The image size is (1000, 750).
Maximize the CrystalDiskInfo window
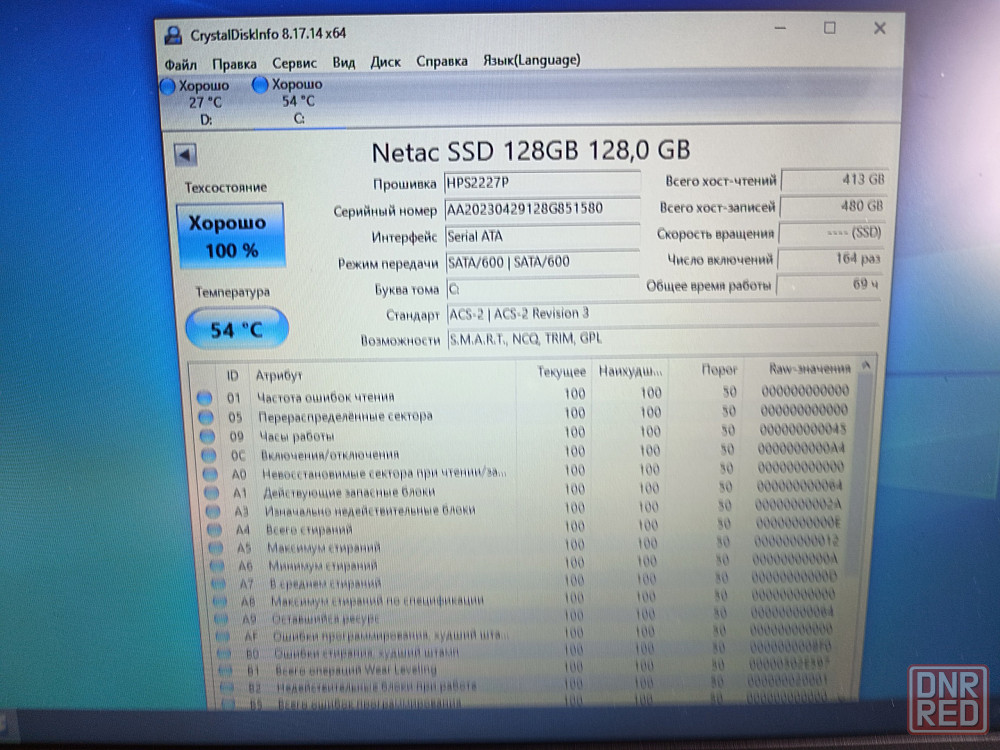[829, 28]
